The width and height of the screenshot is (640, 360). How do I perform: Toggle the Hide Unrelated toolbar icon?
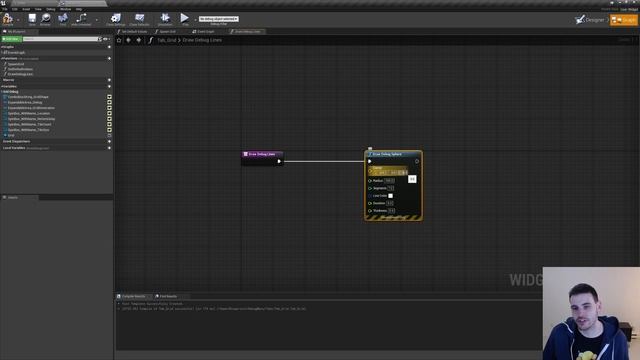pos(81,18)
